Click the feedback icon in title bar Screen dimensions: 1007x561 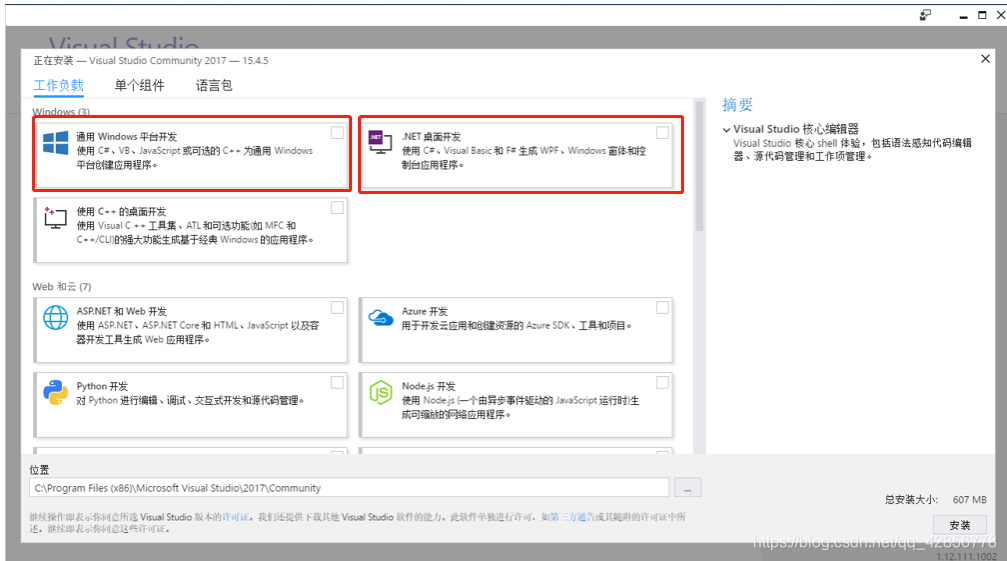pyautogui.click(x=925, y=15)
